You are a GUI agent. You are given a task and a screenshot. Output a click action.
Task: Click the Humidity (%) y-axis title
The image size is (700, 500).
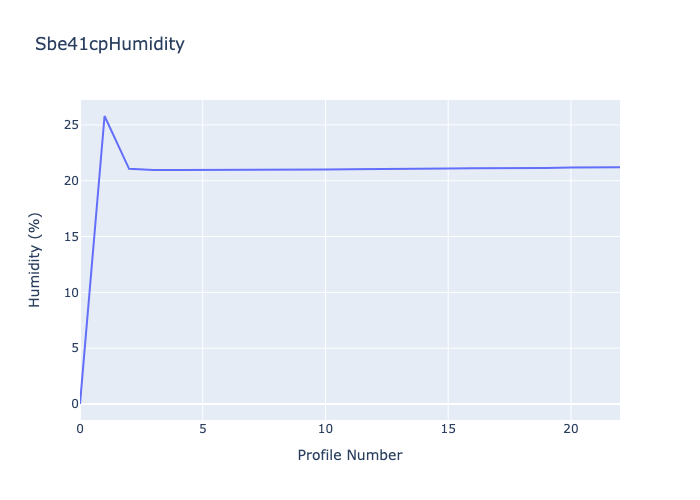pos(35,259)
